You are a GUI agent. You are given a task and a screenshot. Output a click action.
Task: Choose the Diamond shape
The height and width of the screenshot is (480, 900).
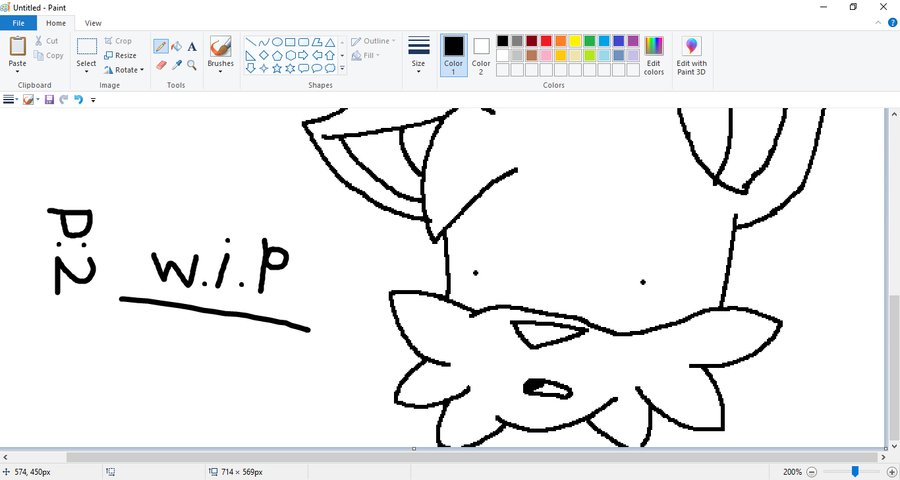point(264,55)
